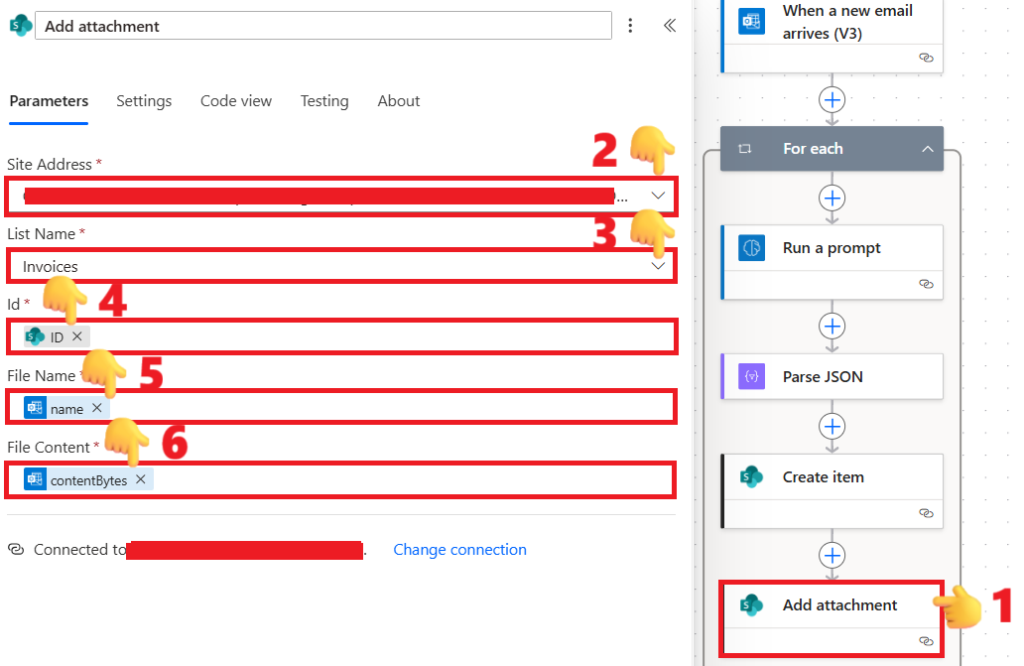Click the Create item SharePoint icon
The image size is (1024, 666).
[751, 477]
